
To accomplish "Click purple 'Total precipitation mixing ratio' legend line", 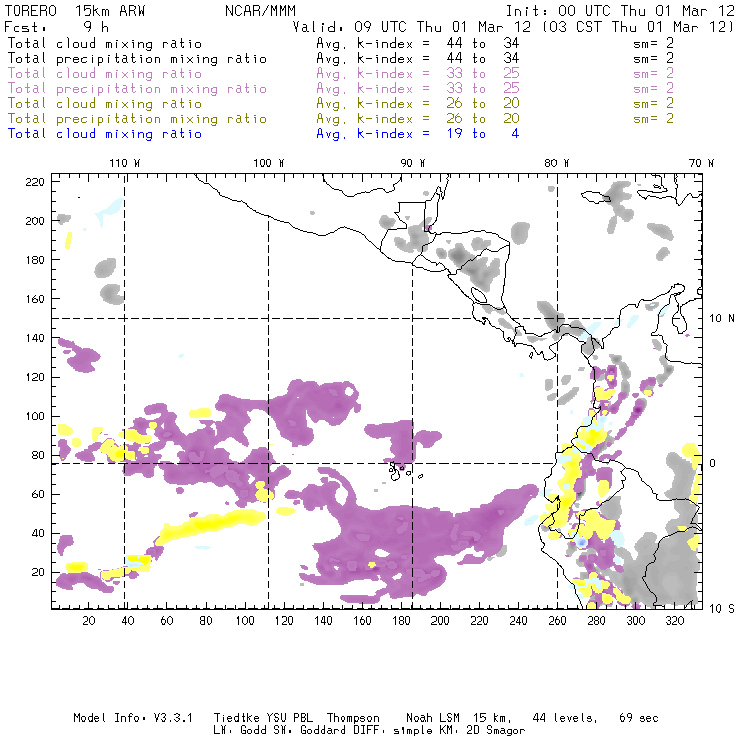I will (x=137, y=89).
